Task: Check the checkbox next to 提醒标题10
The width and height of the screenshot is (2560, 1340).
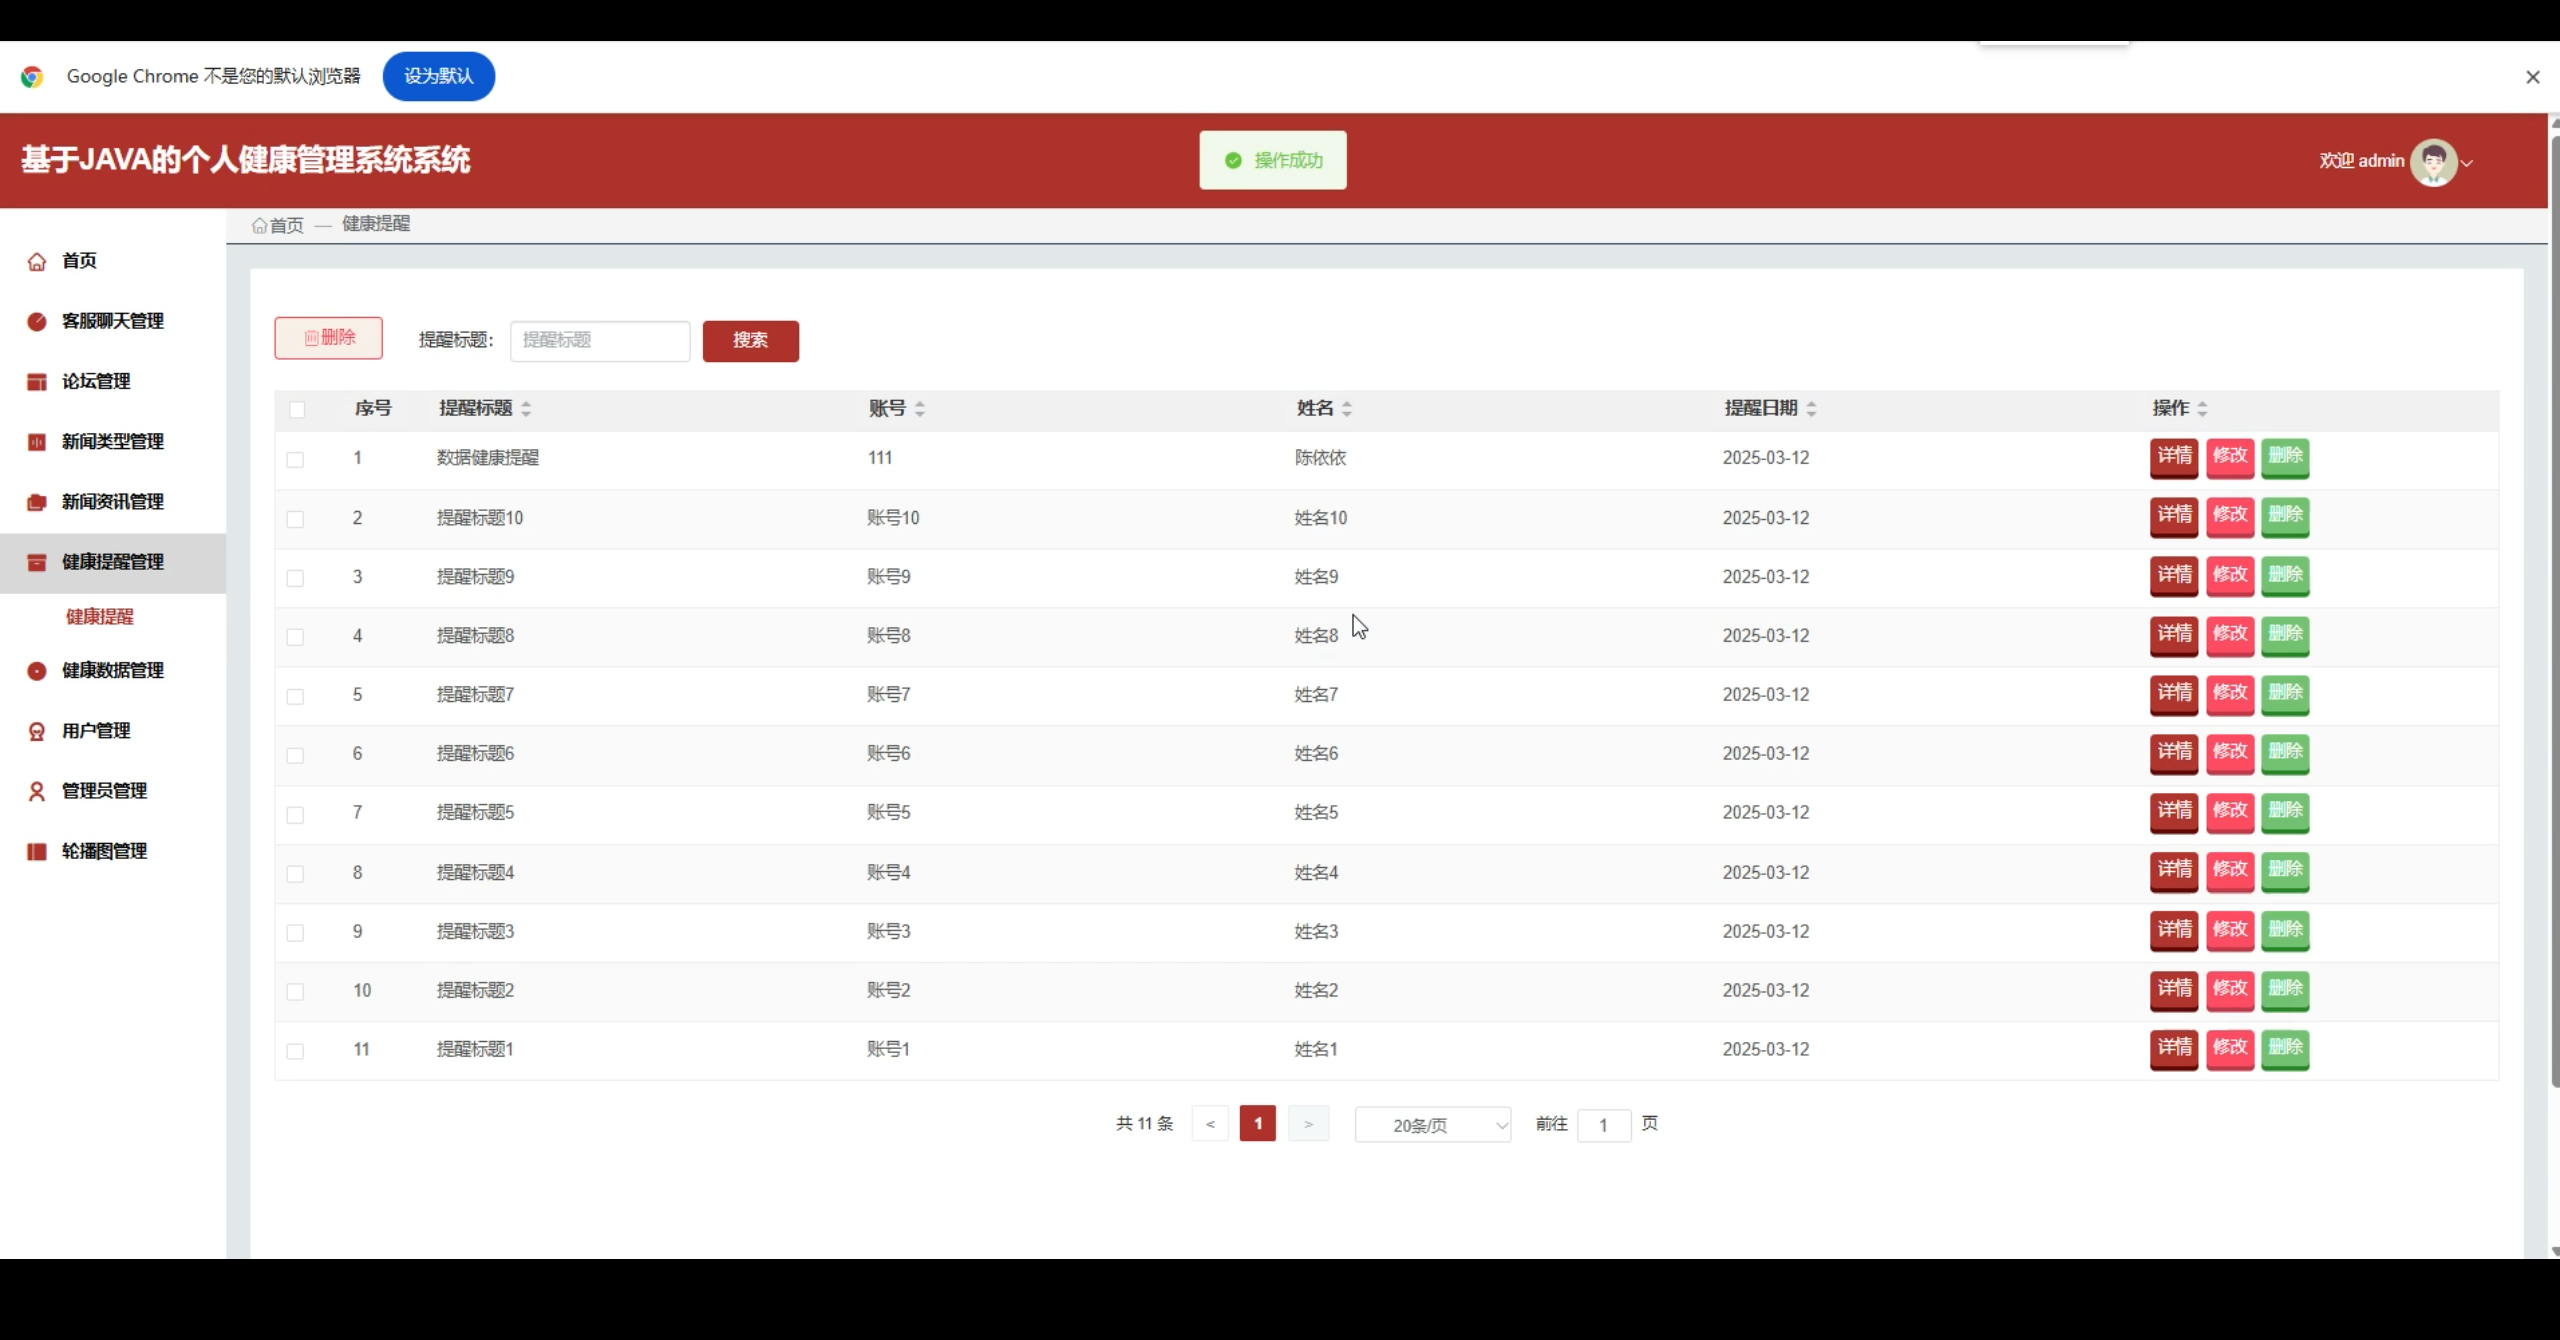Action: (x=296, y=519)
